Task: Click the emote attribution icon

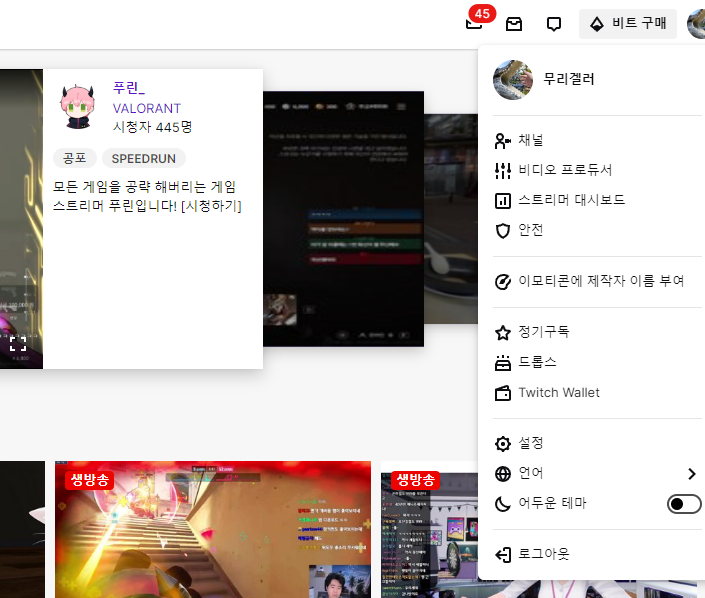Action: point(503,282)
